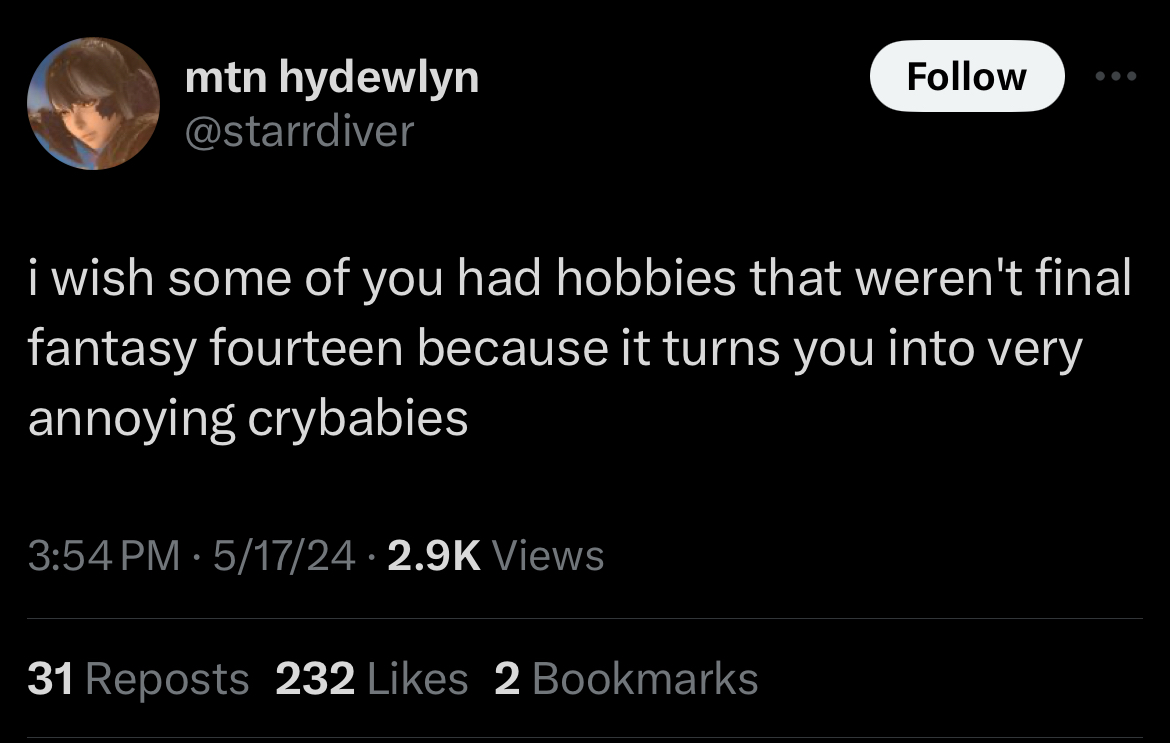
Task: Visit the @starrdiver handle link
Action: point(298,131)
